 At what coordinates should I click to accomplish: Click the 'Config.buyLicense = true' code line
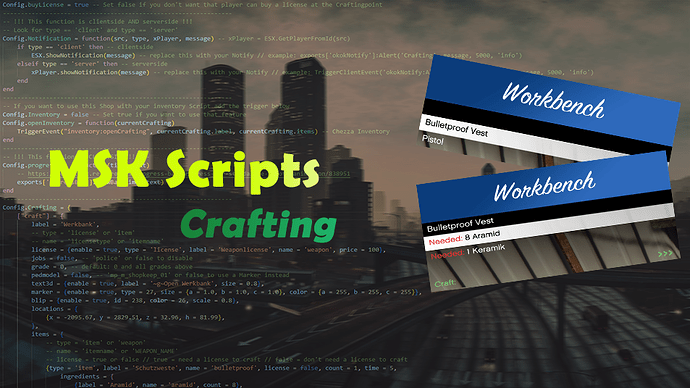coord(192,4)
